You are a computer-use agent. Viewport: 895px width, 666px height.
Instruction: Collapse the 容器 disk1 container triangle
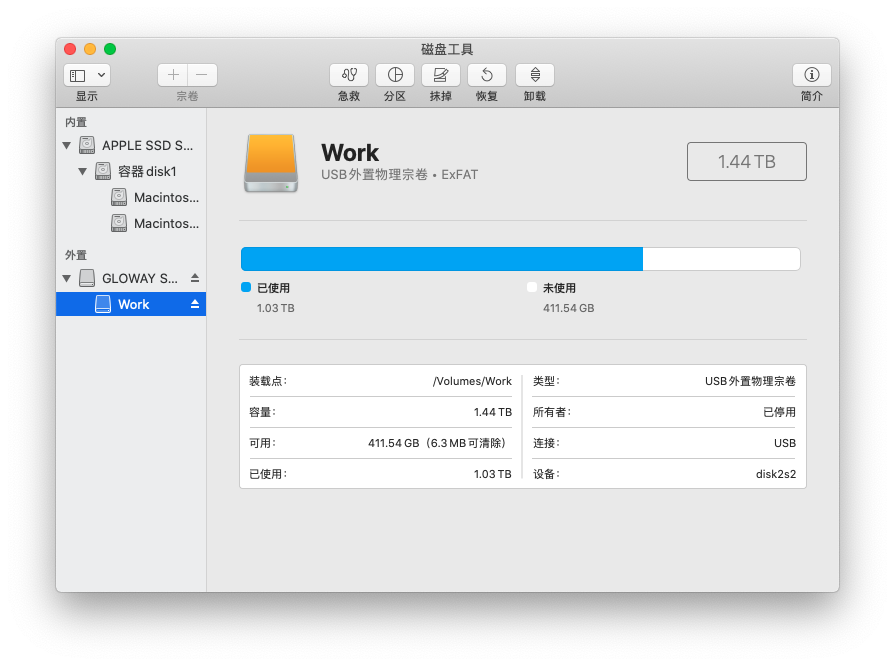tap(83, 172)
